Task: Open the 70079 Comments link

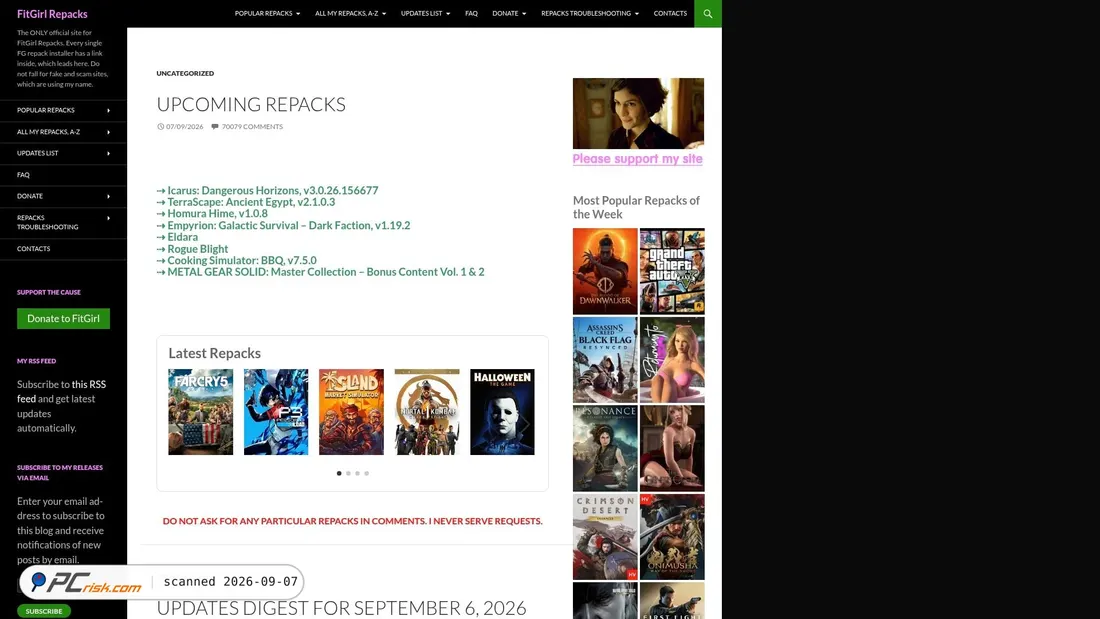Action: tap(252, 127)
